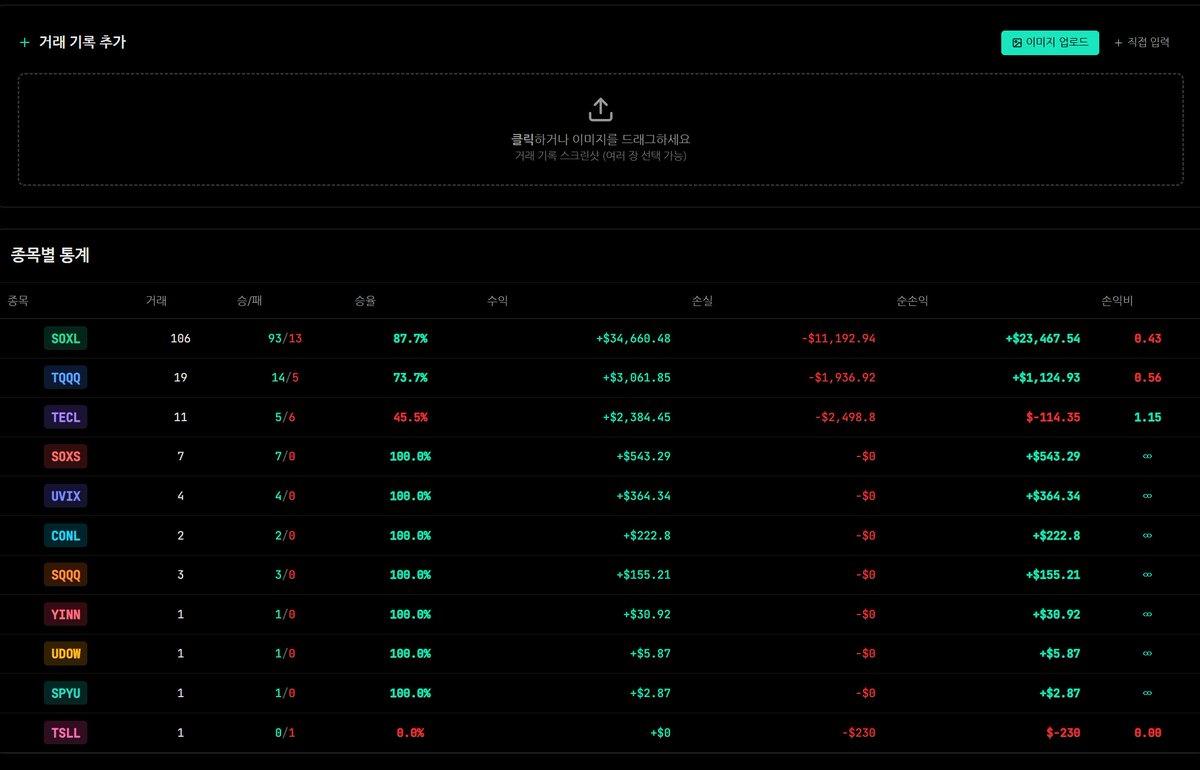Screen dimensions: 1200x770
Task: Click TECL net loss $-114.35
Action: [x=1054, y=417]
